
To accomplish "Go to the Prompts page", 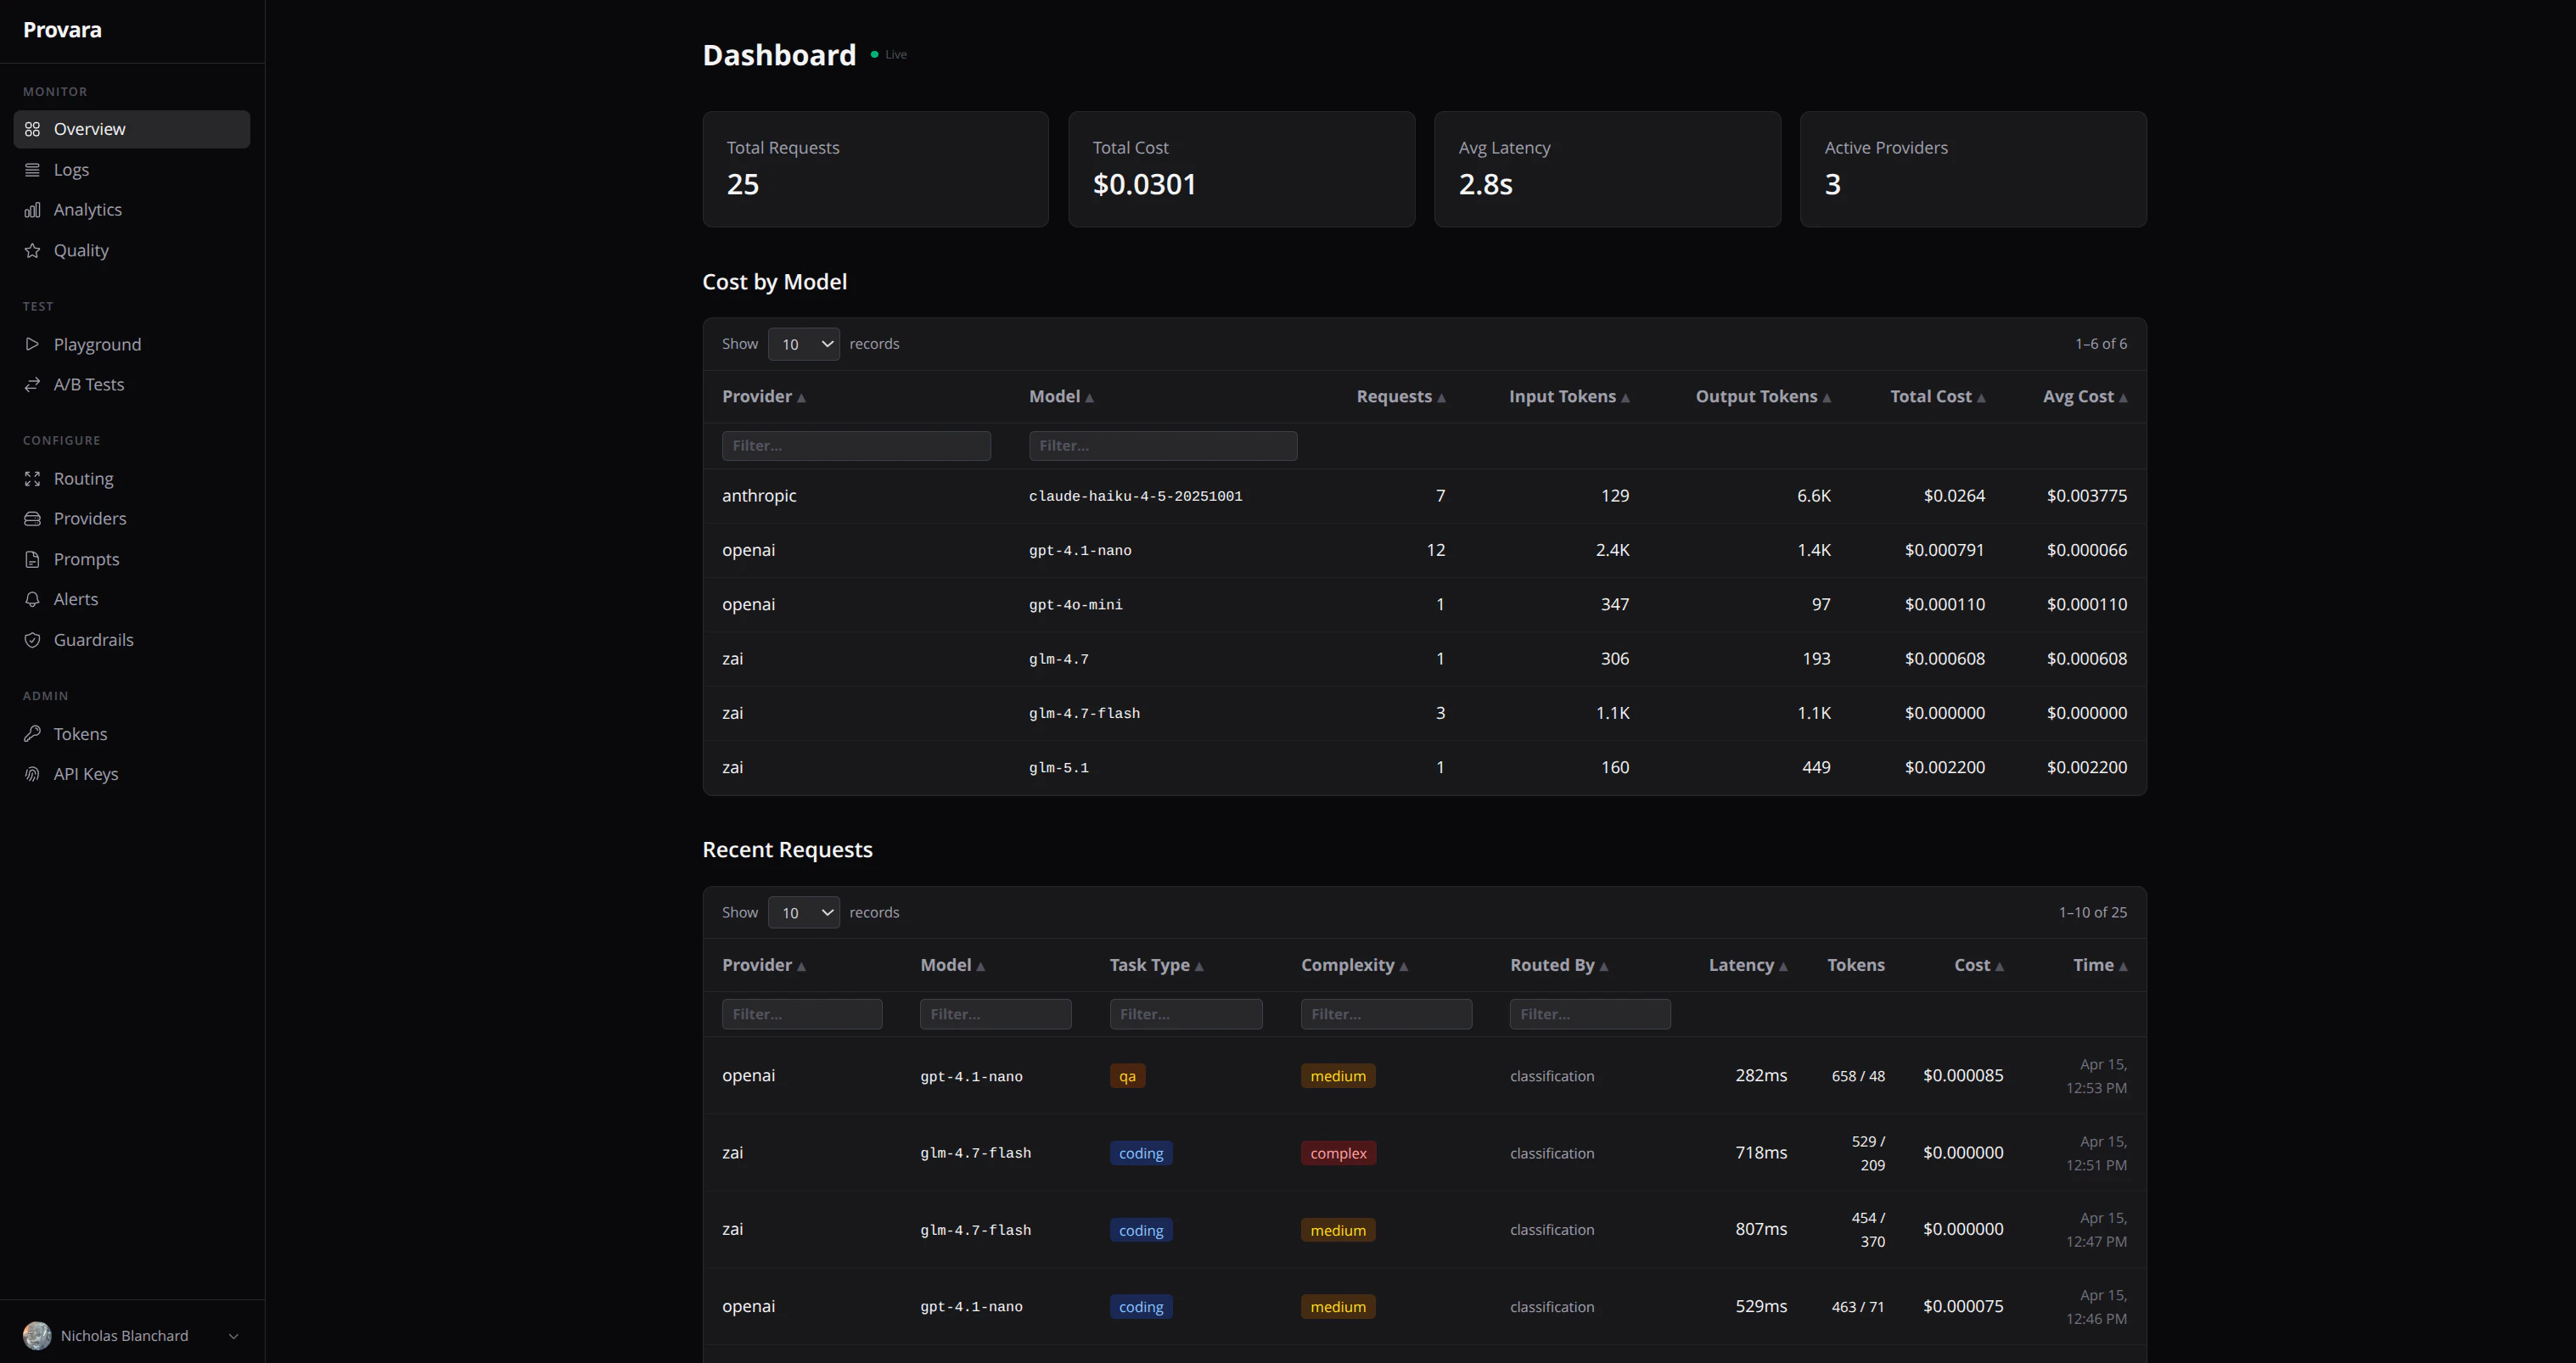I will click(x=86, y=559).
